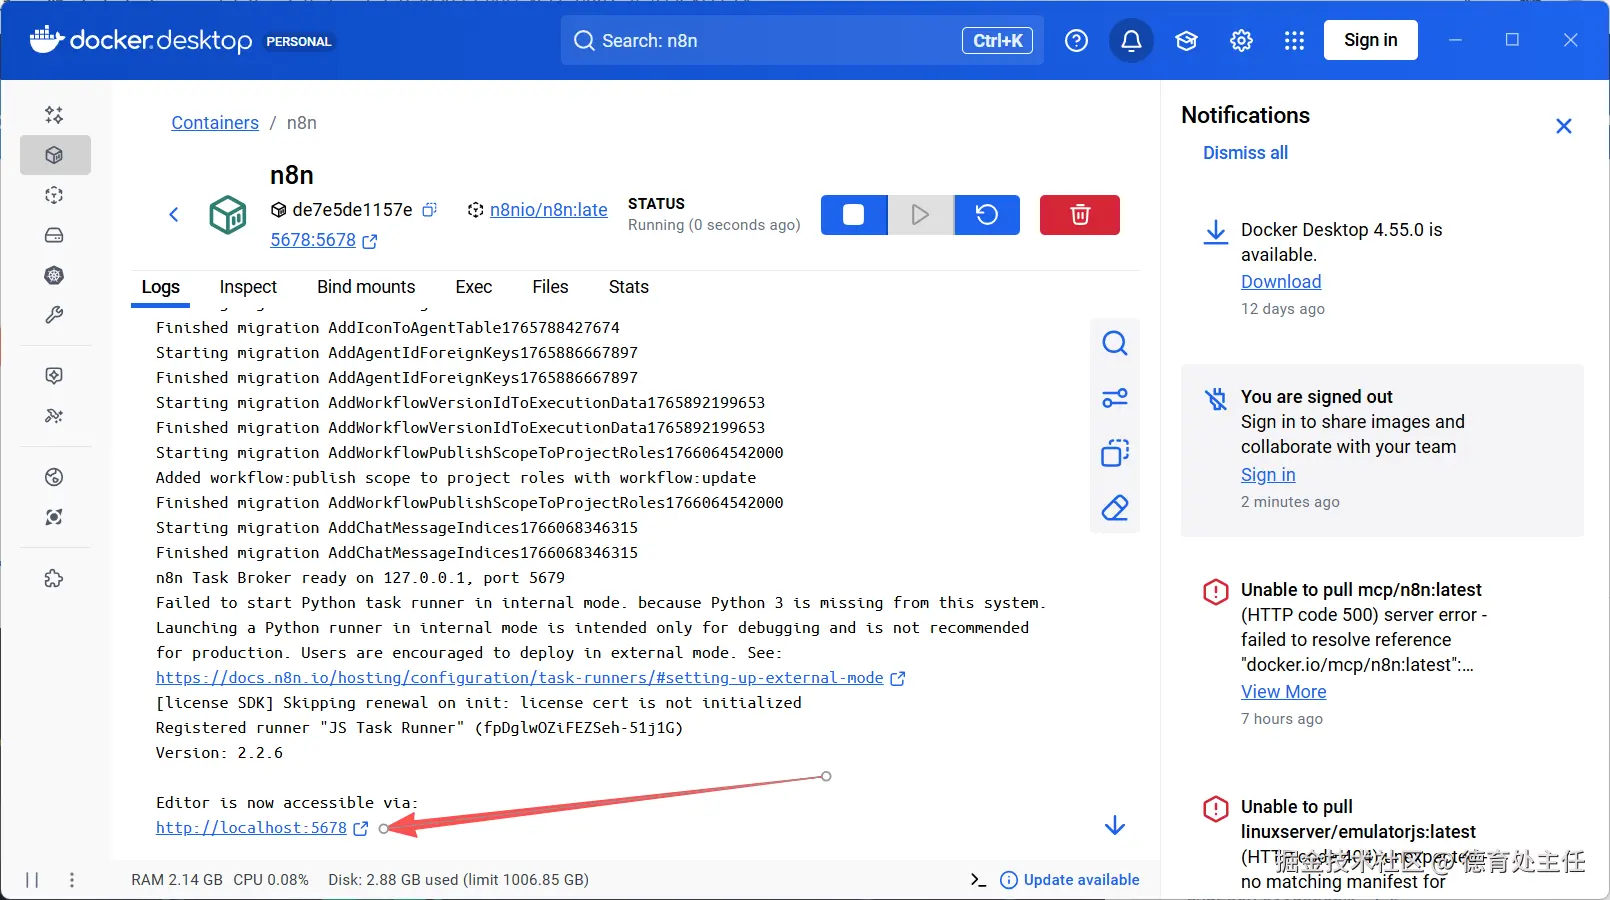1610x900 pixels.
Task: Copy logs to clipboard icon
Action: [1115, 453]
